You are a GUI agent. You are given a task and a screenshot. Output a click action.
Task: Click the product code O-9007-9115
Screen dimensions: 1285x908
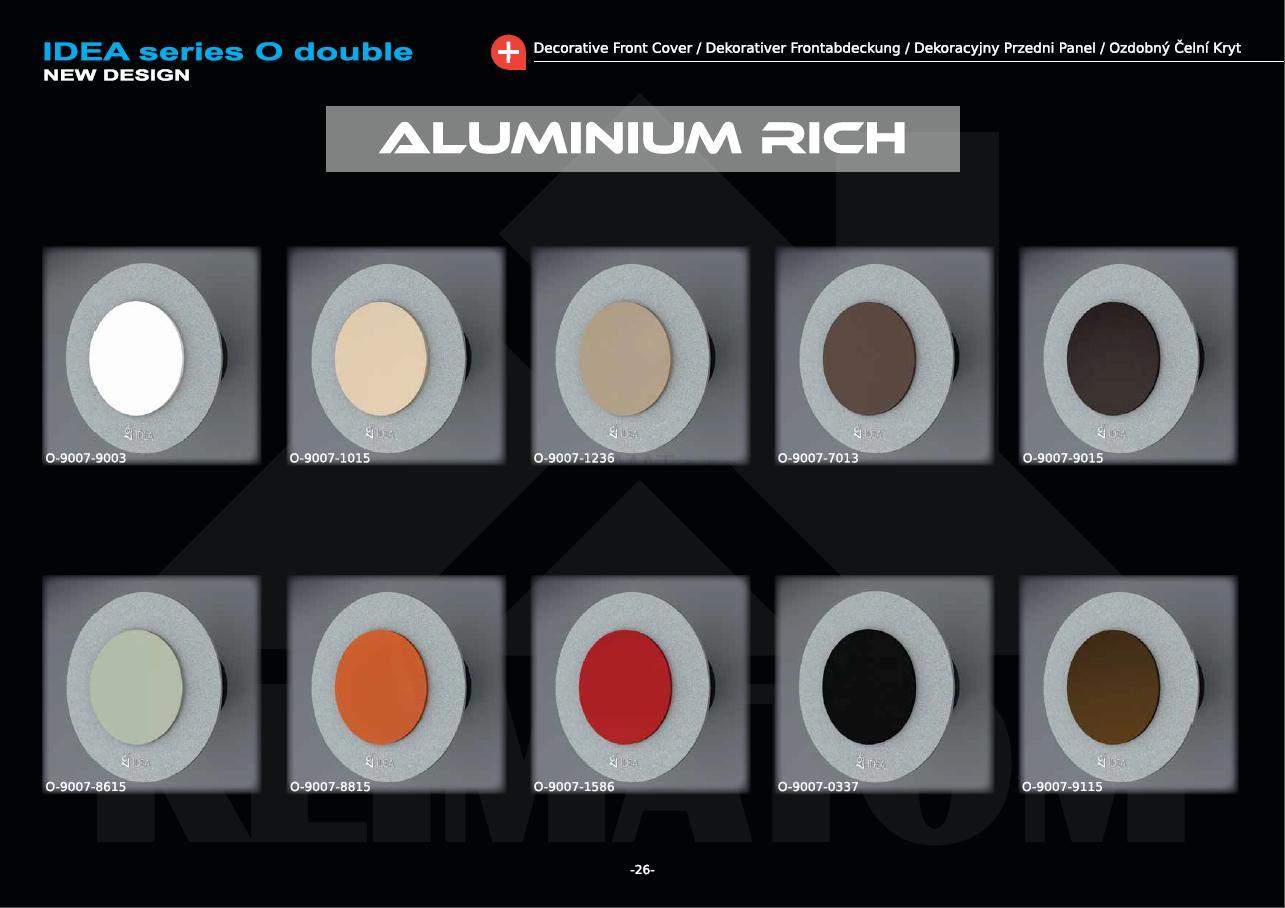[x=1063, y=787]
